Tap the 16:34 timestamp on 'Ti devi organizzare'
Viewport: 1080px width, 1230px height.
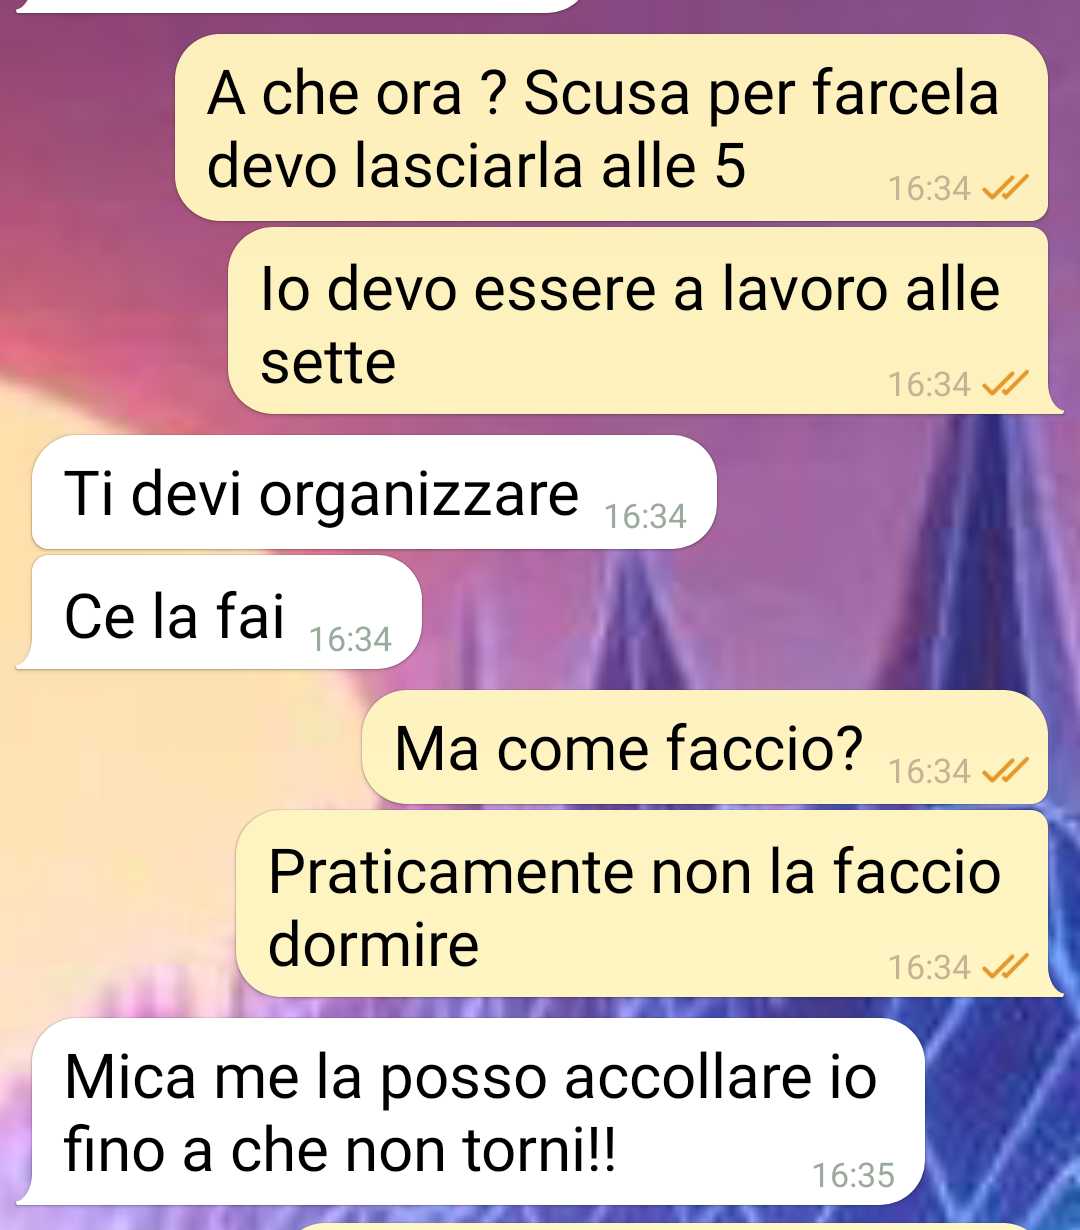point(646,516)
